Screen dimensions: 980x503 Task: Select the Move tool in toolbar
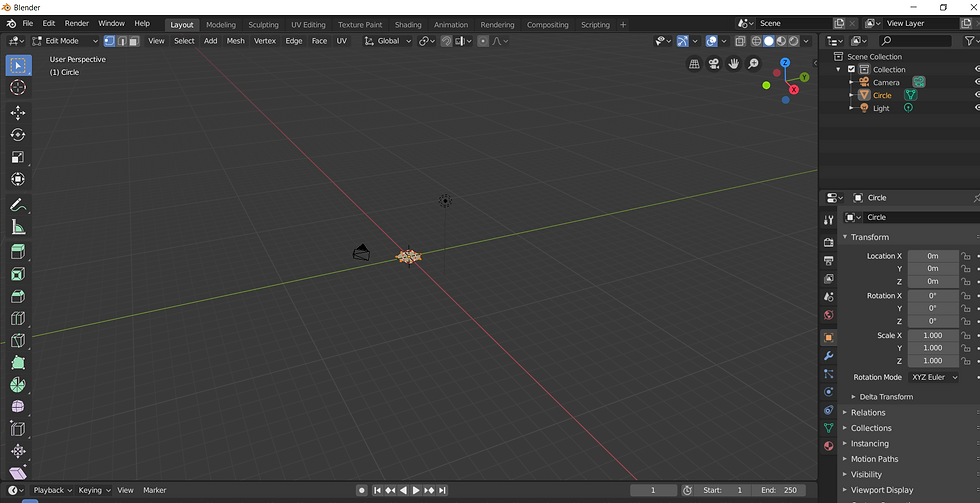click(18, 112)
